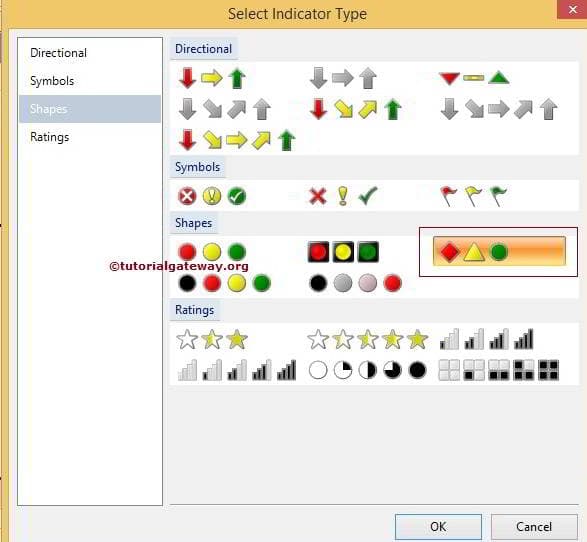This screenshot has height=542, width=587.
Task: Choose the 5 gray arrows indicator set
Action: pyautogui.click(x=499, y=109)
